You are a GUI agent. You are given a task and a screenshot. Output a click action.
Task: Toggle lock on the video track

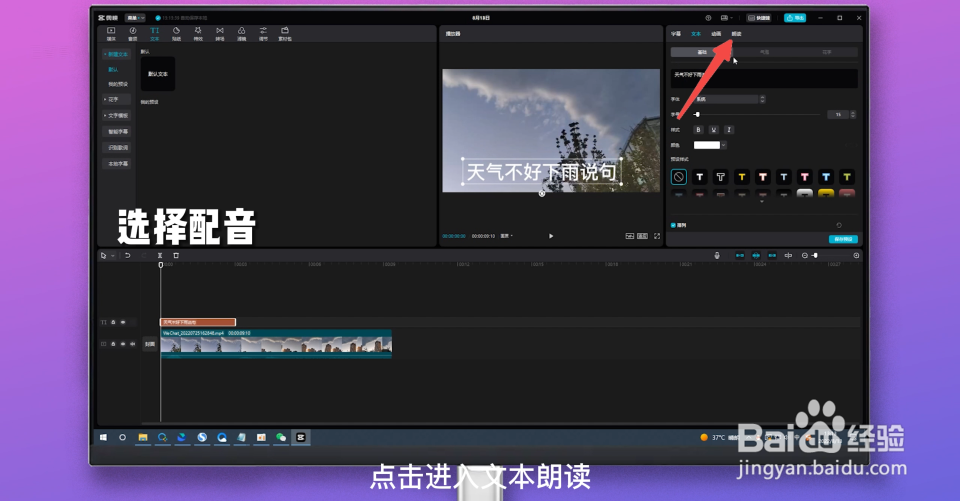click(113, 344)
